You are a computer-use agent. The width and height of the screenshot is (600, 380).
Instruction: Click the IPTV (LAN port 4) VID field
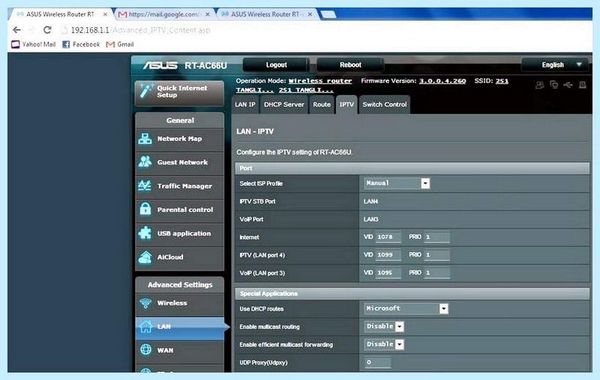pos(388,255)
